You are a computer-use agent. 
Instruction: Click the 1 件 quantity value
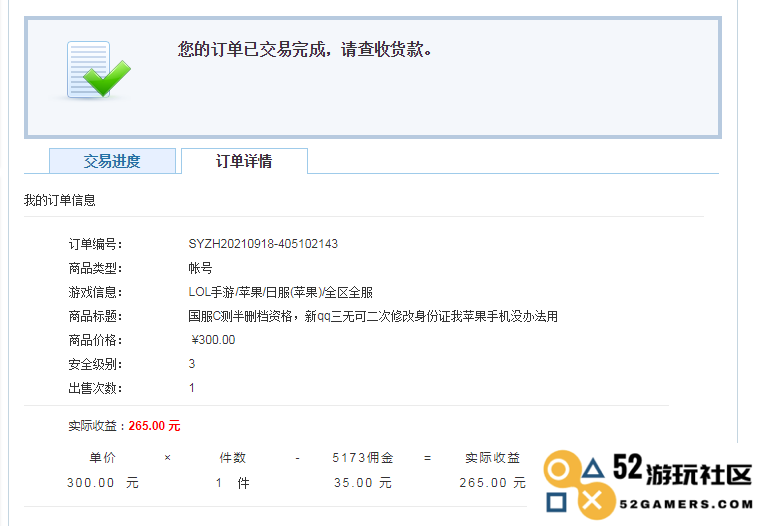pos(233,483)
